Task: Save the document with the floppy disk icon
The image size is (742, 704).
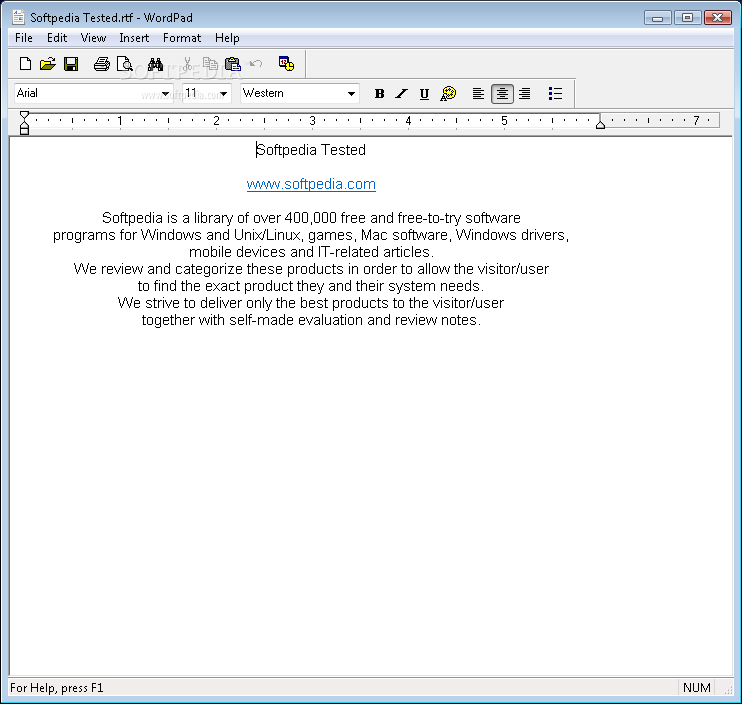Action: (x=71, y=64)
